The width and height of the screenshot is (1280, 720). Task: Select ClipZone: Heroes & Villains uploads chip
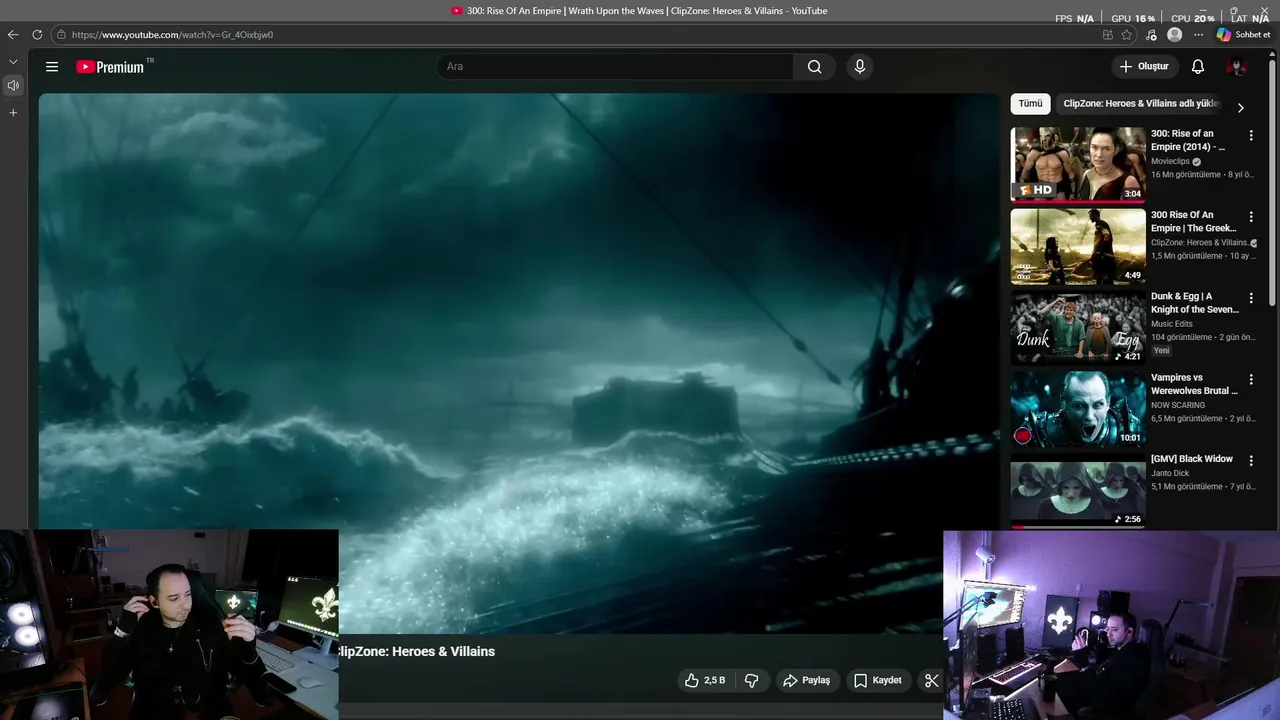pos(1140,104)
